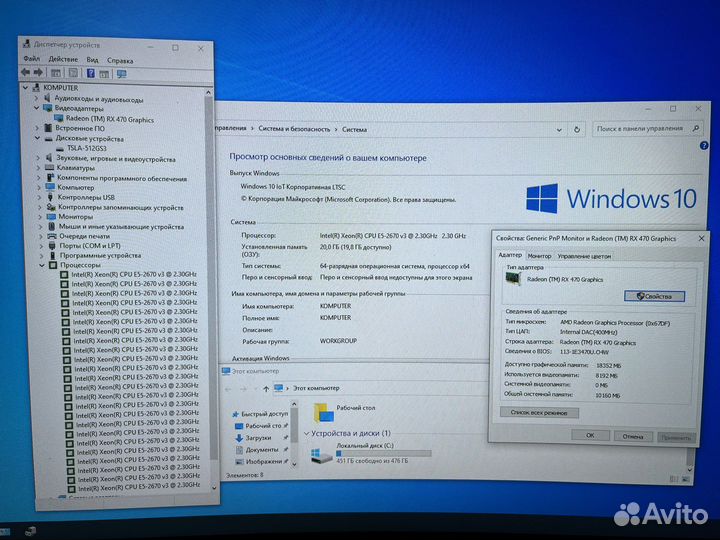Click the Мониторы category icon
Viewport: 720px width, 540px height.
point(51,216)
